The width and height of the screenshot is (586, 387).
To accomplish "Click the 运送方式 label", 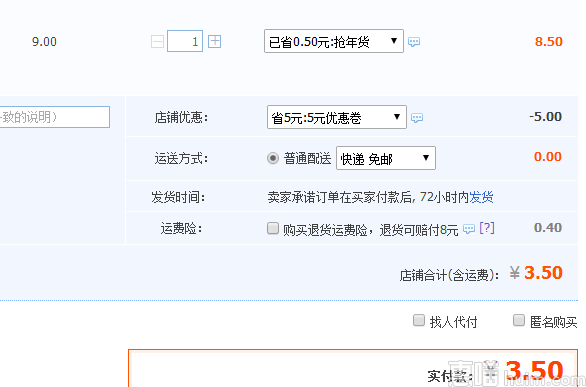I will pyautogui.click(x=181, y=158).
